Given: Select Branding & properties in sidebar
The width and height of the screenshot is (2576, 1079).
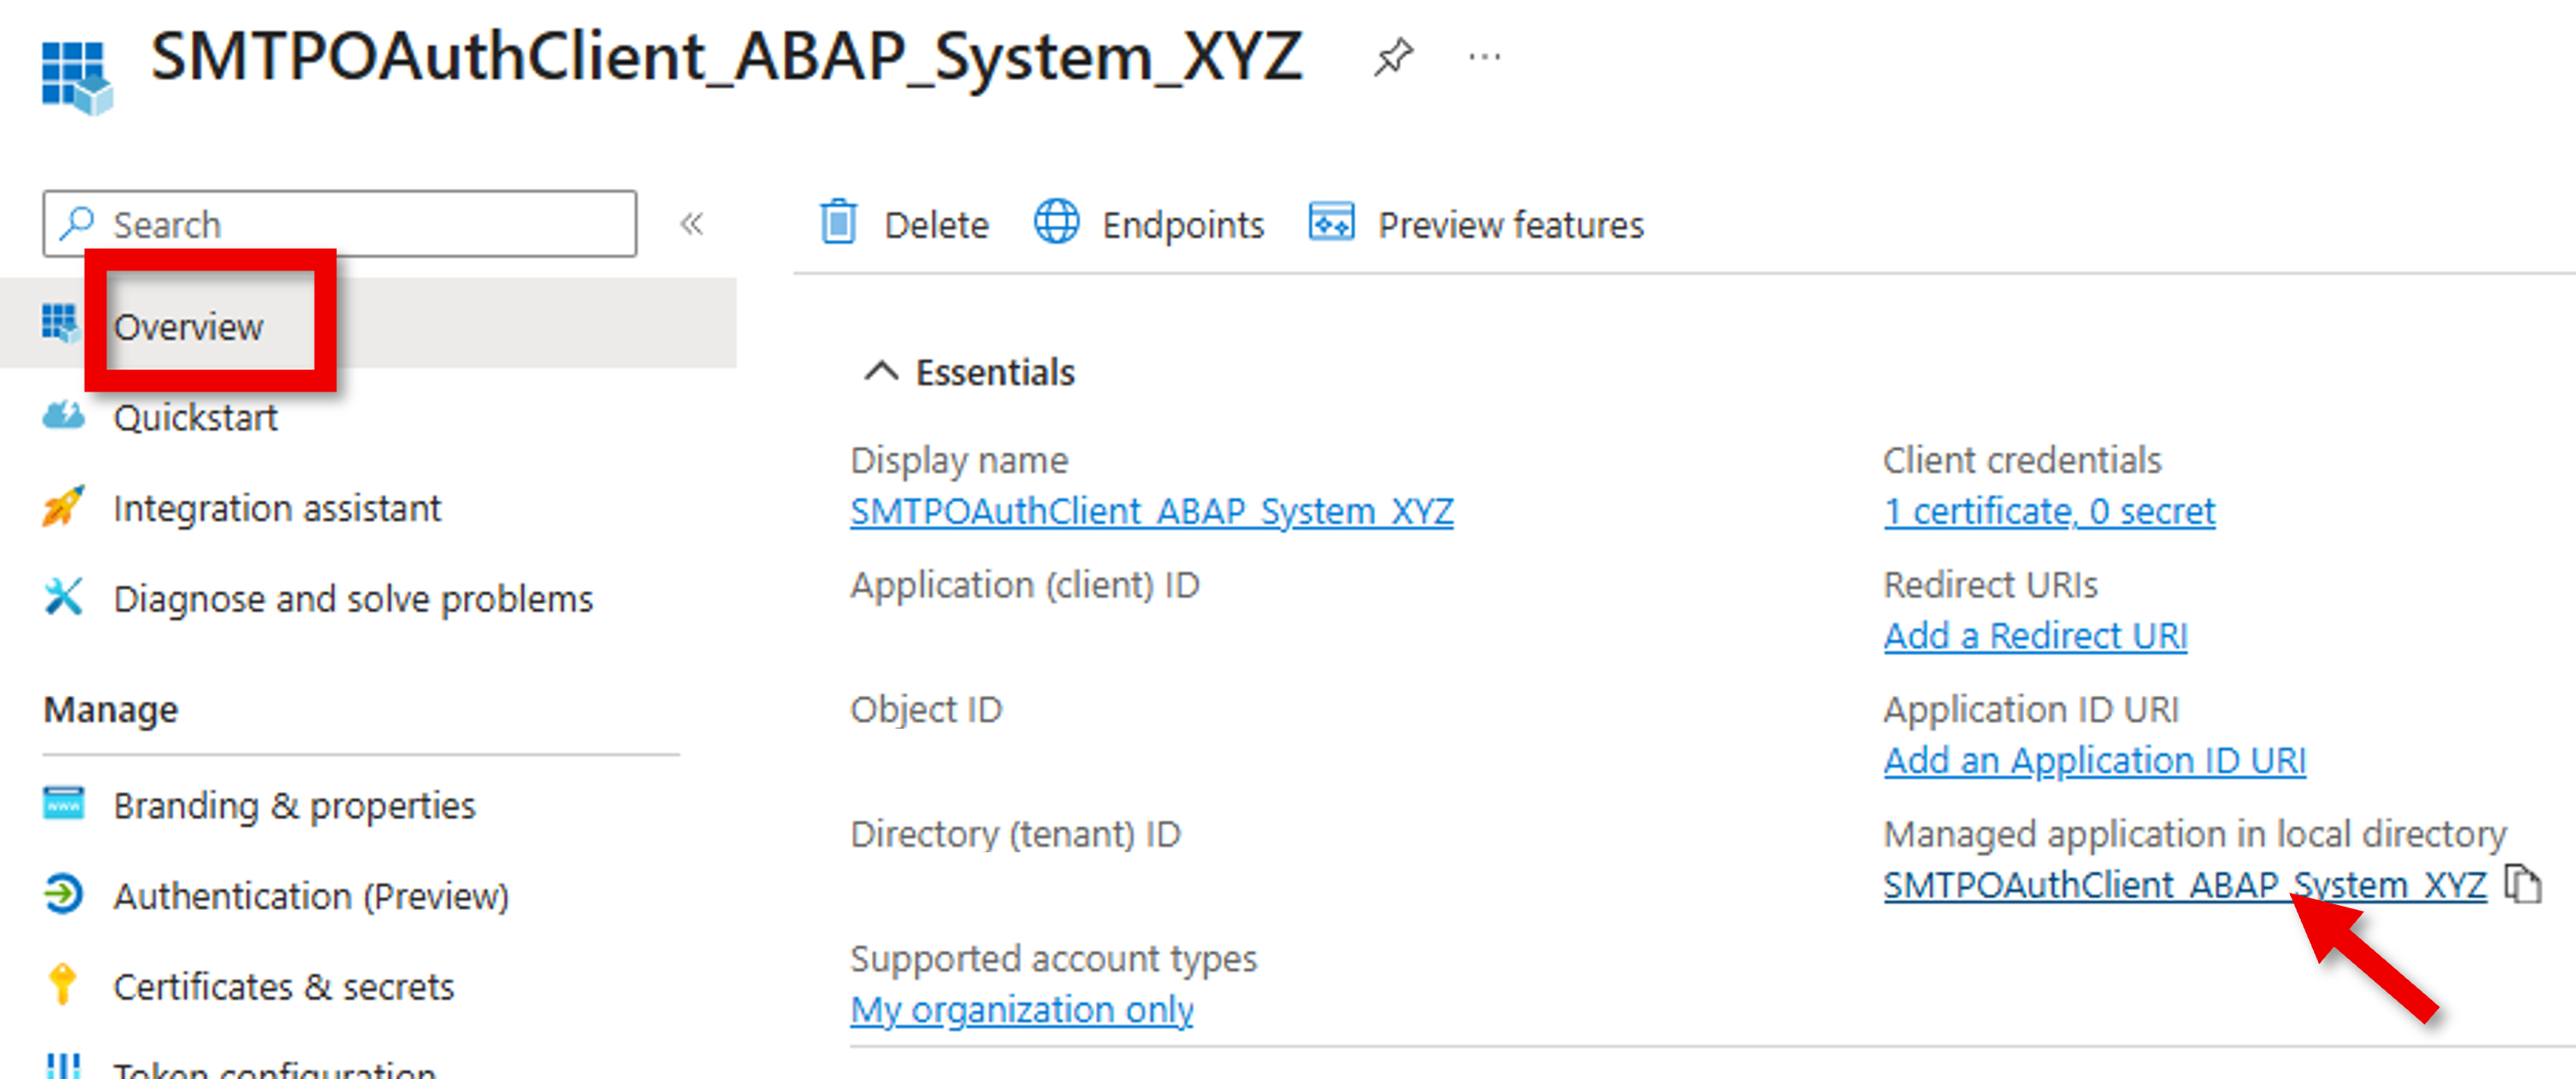Looking at the screenshot, I should [x=295, y=805].
